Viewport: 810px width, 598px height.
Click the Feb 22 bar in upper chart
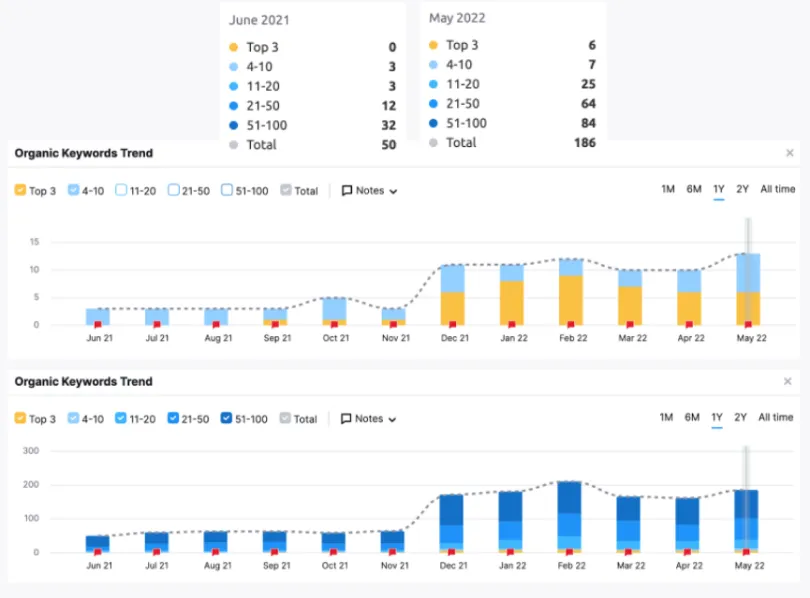click(x=571, y=292)
